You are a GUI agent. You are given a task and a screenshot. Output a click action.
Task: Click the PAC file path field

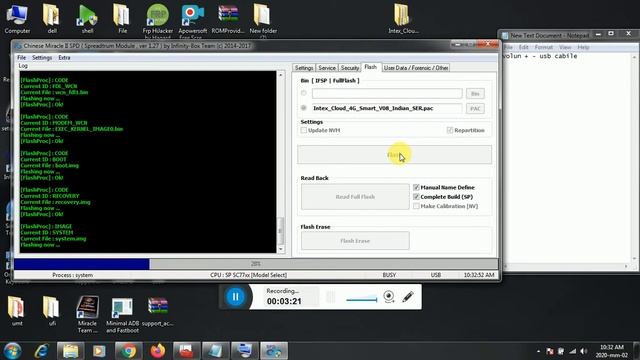(387, 108)
